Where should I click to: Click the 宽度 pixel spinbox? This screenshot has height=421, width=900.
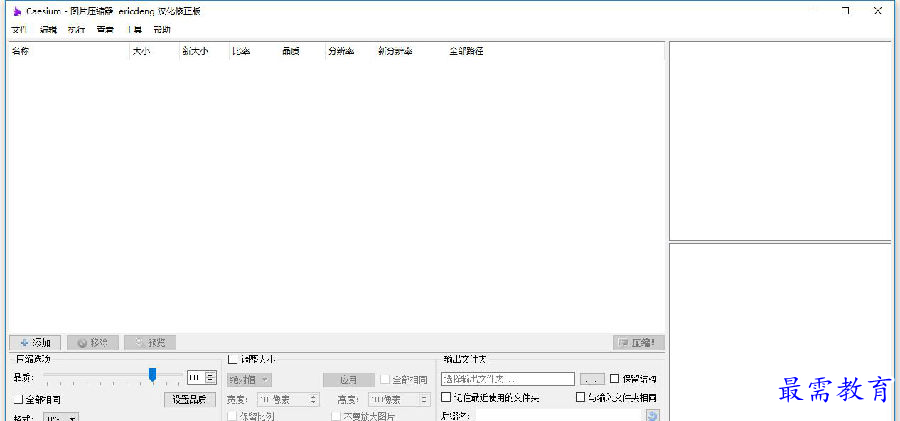(288, 399)
